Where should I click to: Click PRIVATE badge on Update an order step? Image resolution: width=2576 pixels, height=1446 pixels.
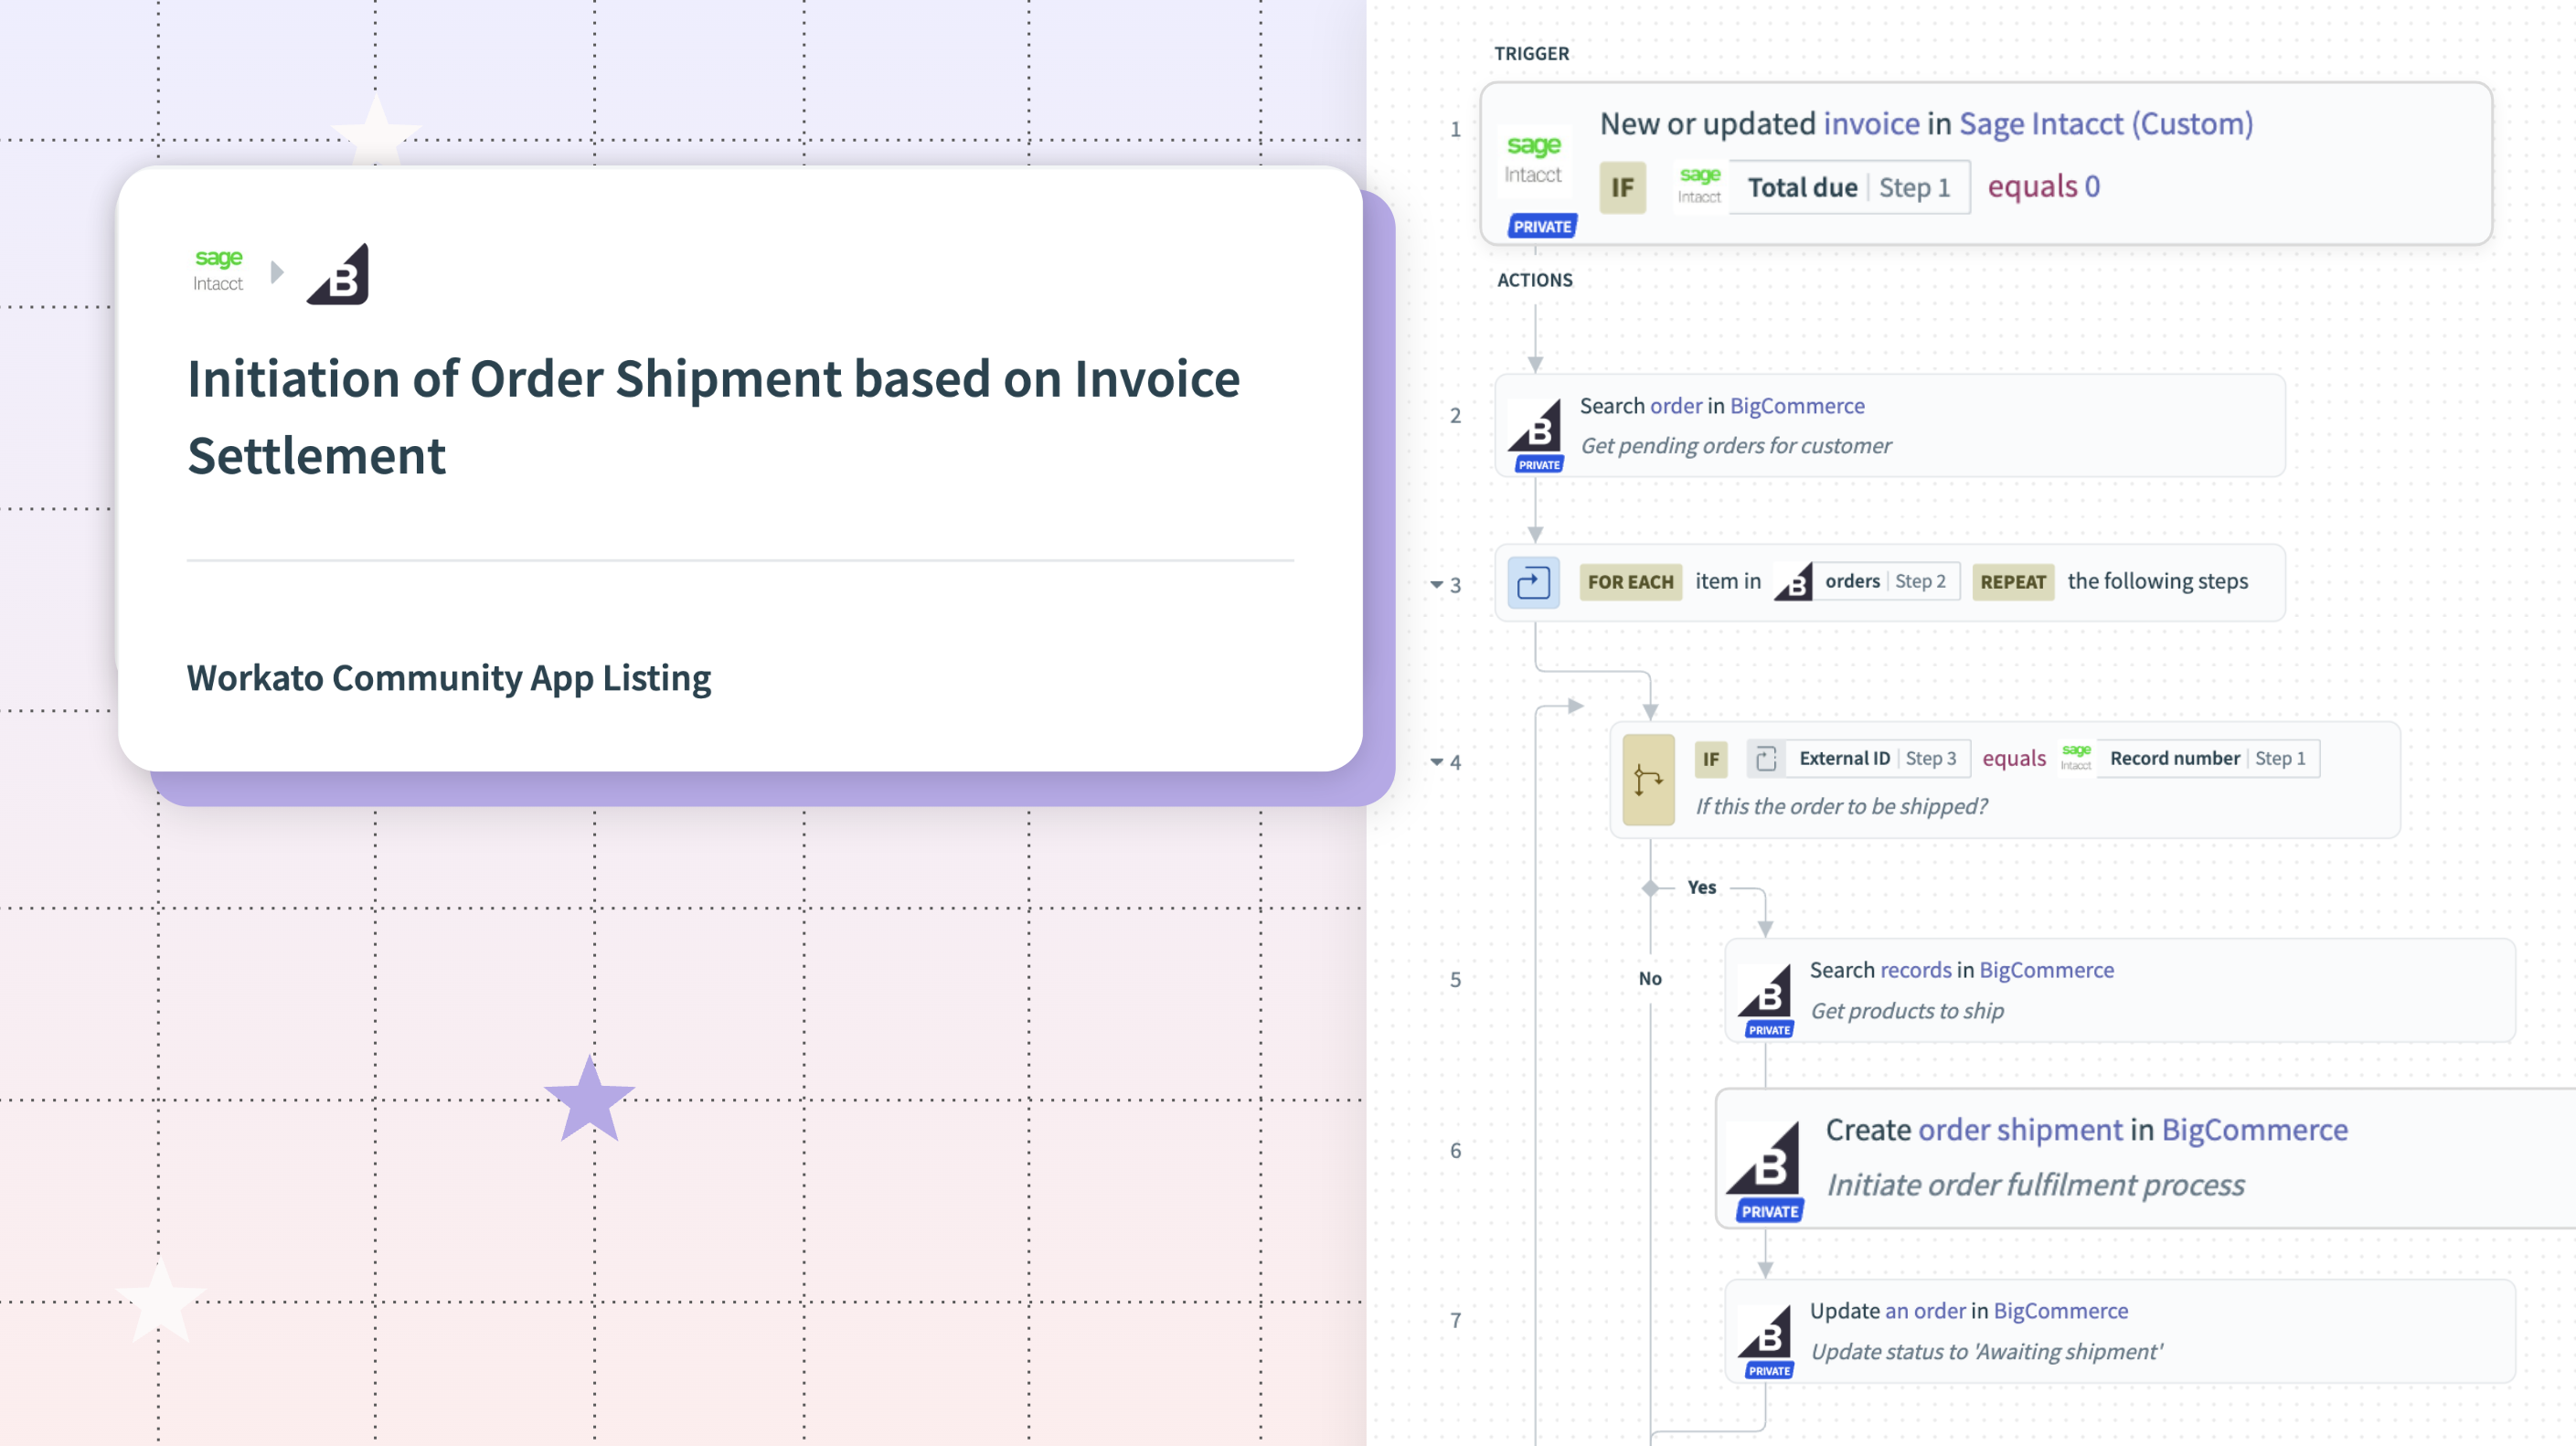tap(1769, 1371)
